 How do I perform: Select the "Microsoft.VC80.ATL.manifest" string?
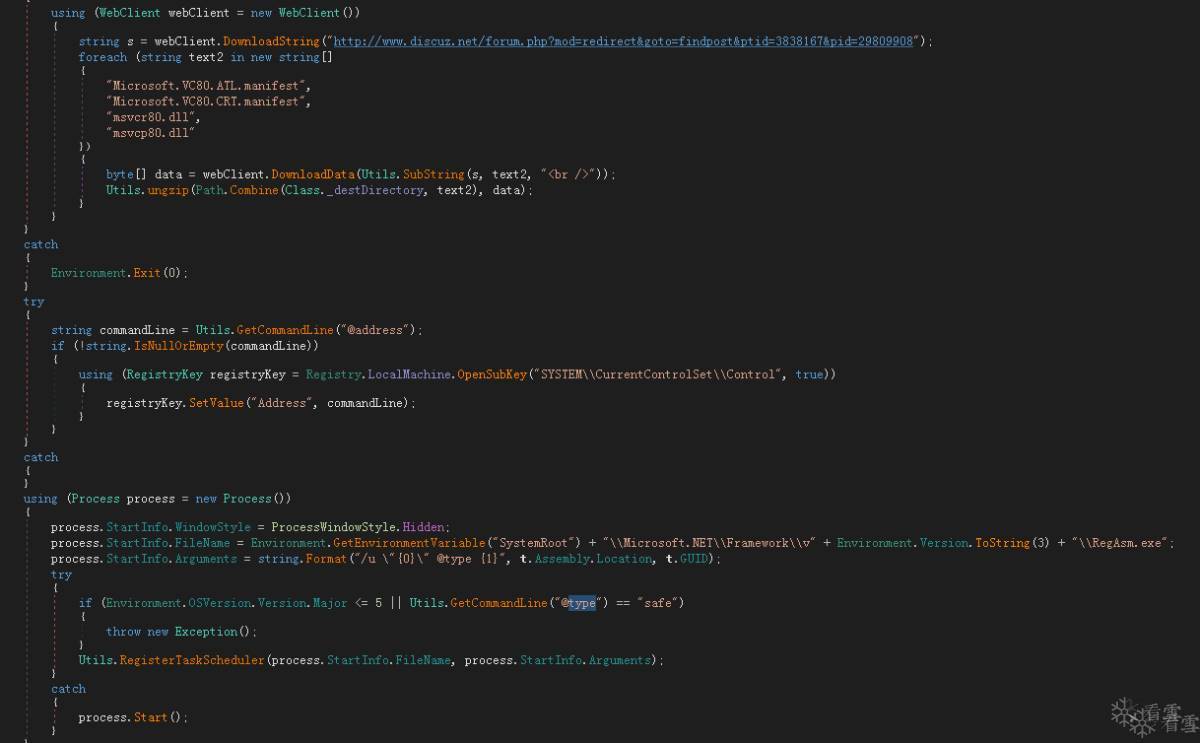(x=207, y=86)
